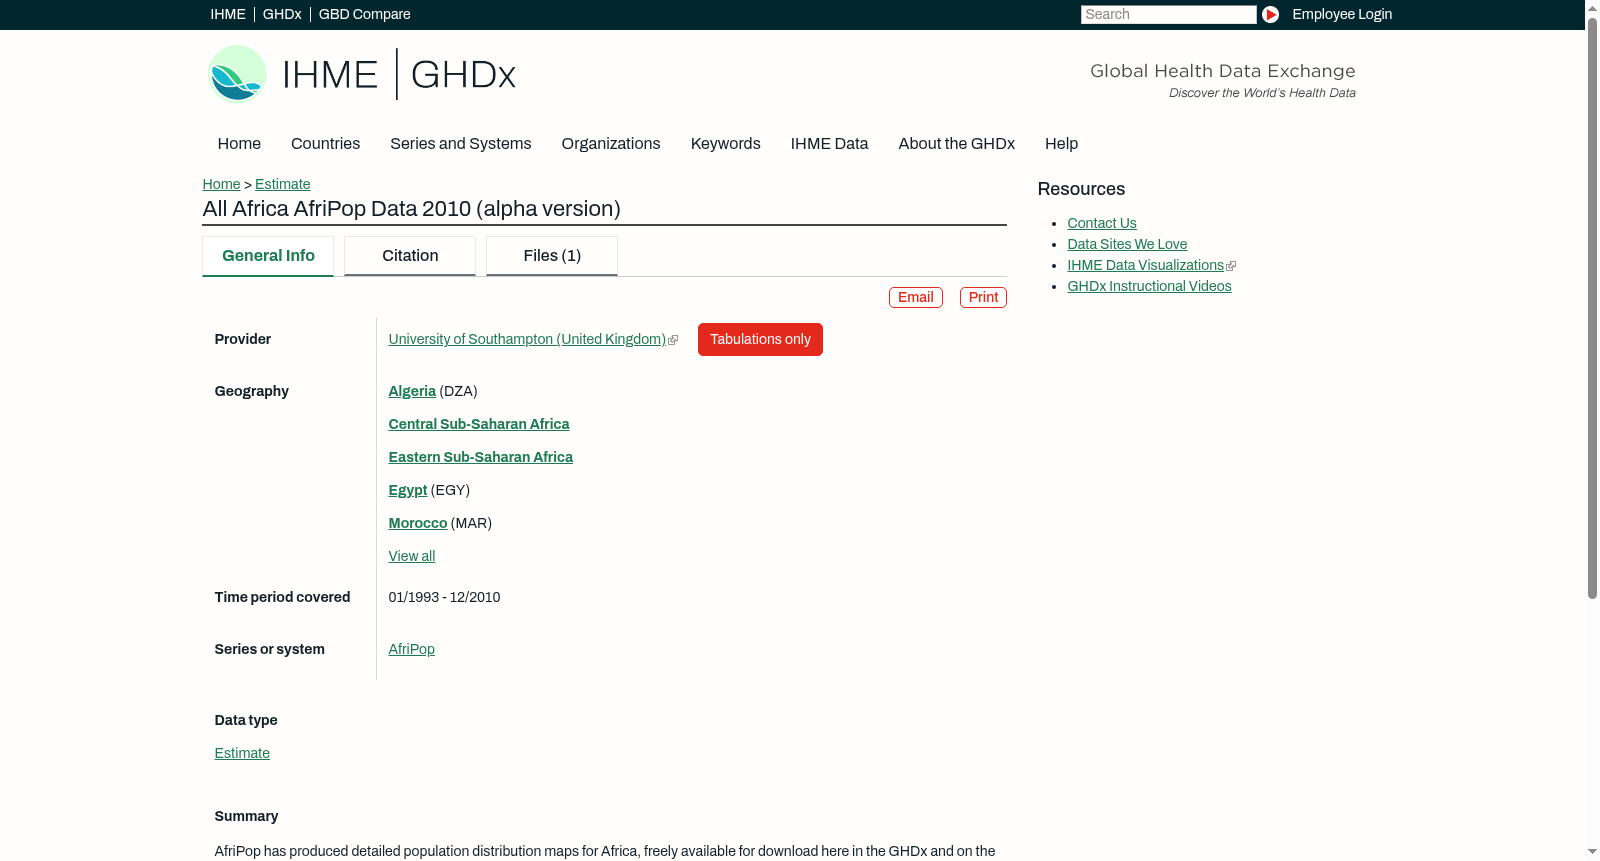Viewport: 1600px width, 861px height.
Task: Open the Egypt geography link
Action: (x=408, y=490)
